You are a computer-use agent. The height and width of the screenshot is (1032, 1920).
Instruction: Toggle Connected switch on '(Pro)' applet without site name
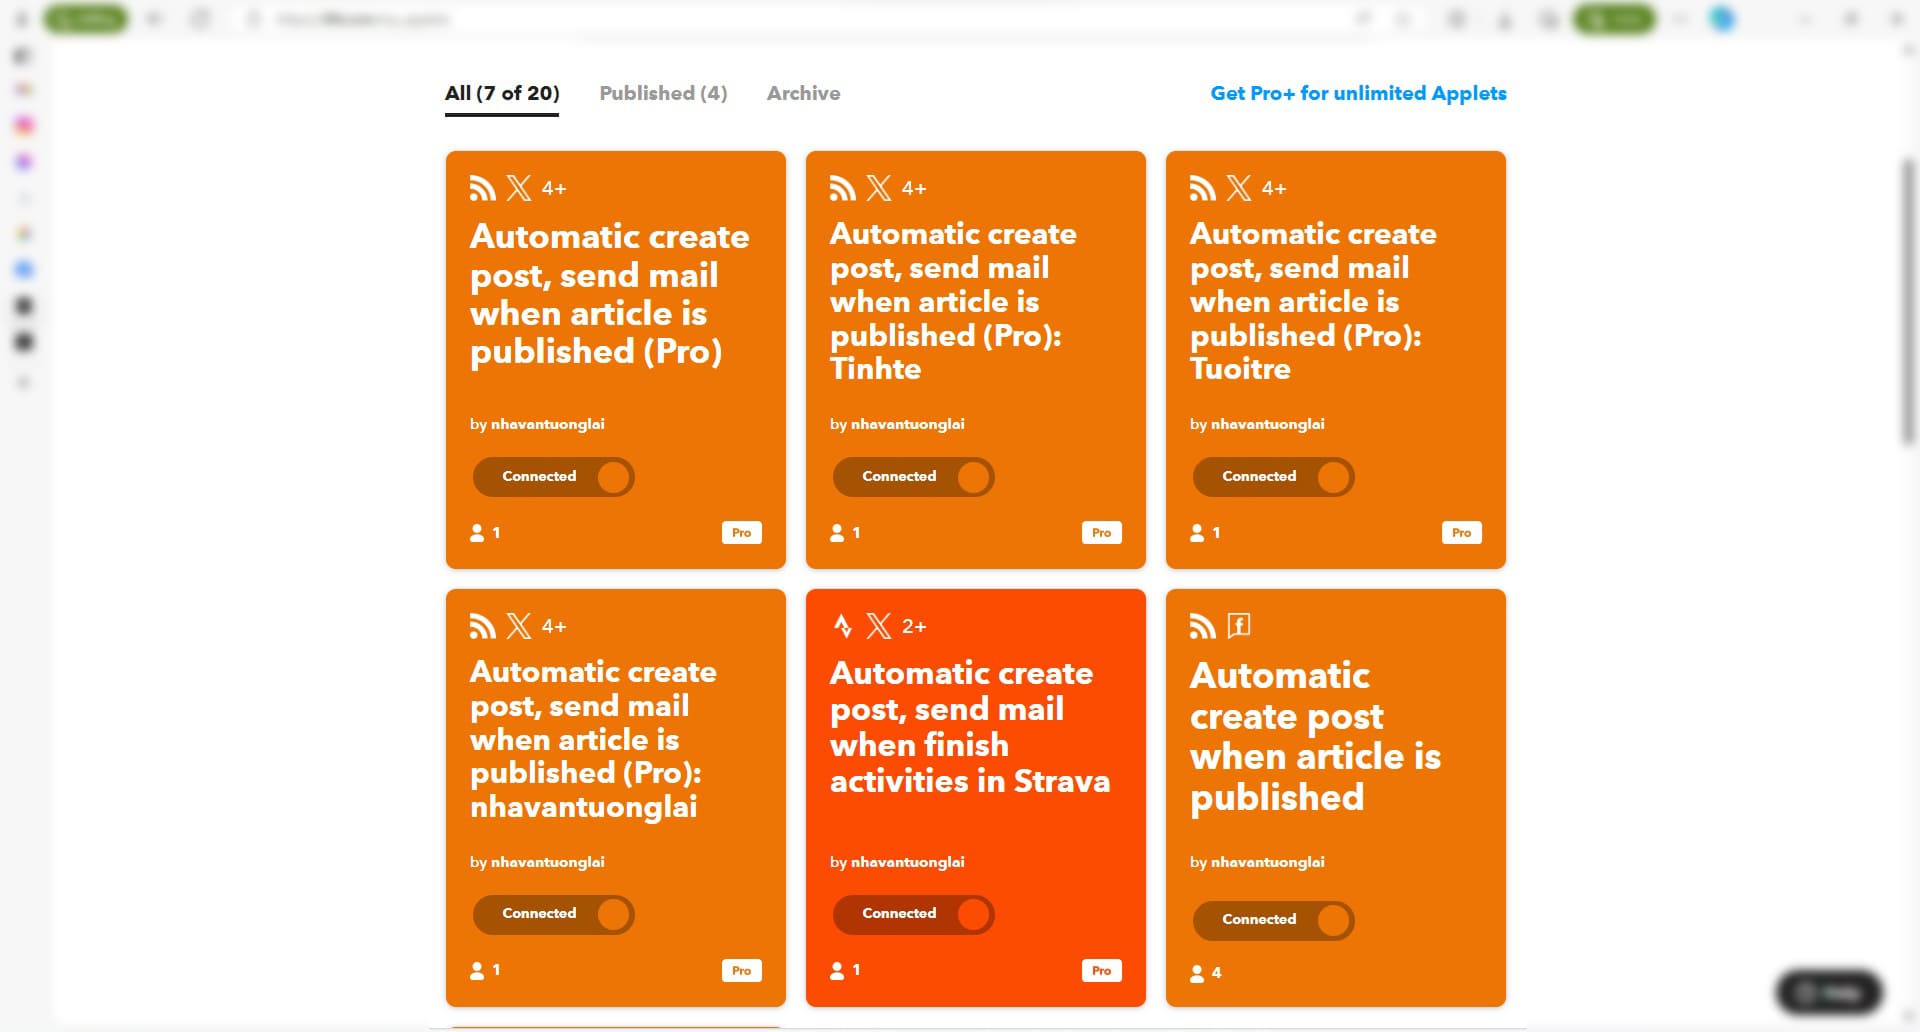click(x=553, y=477)
